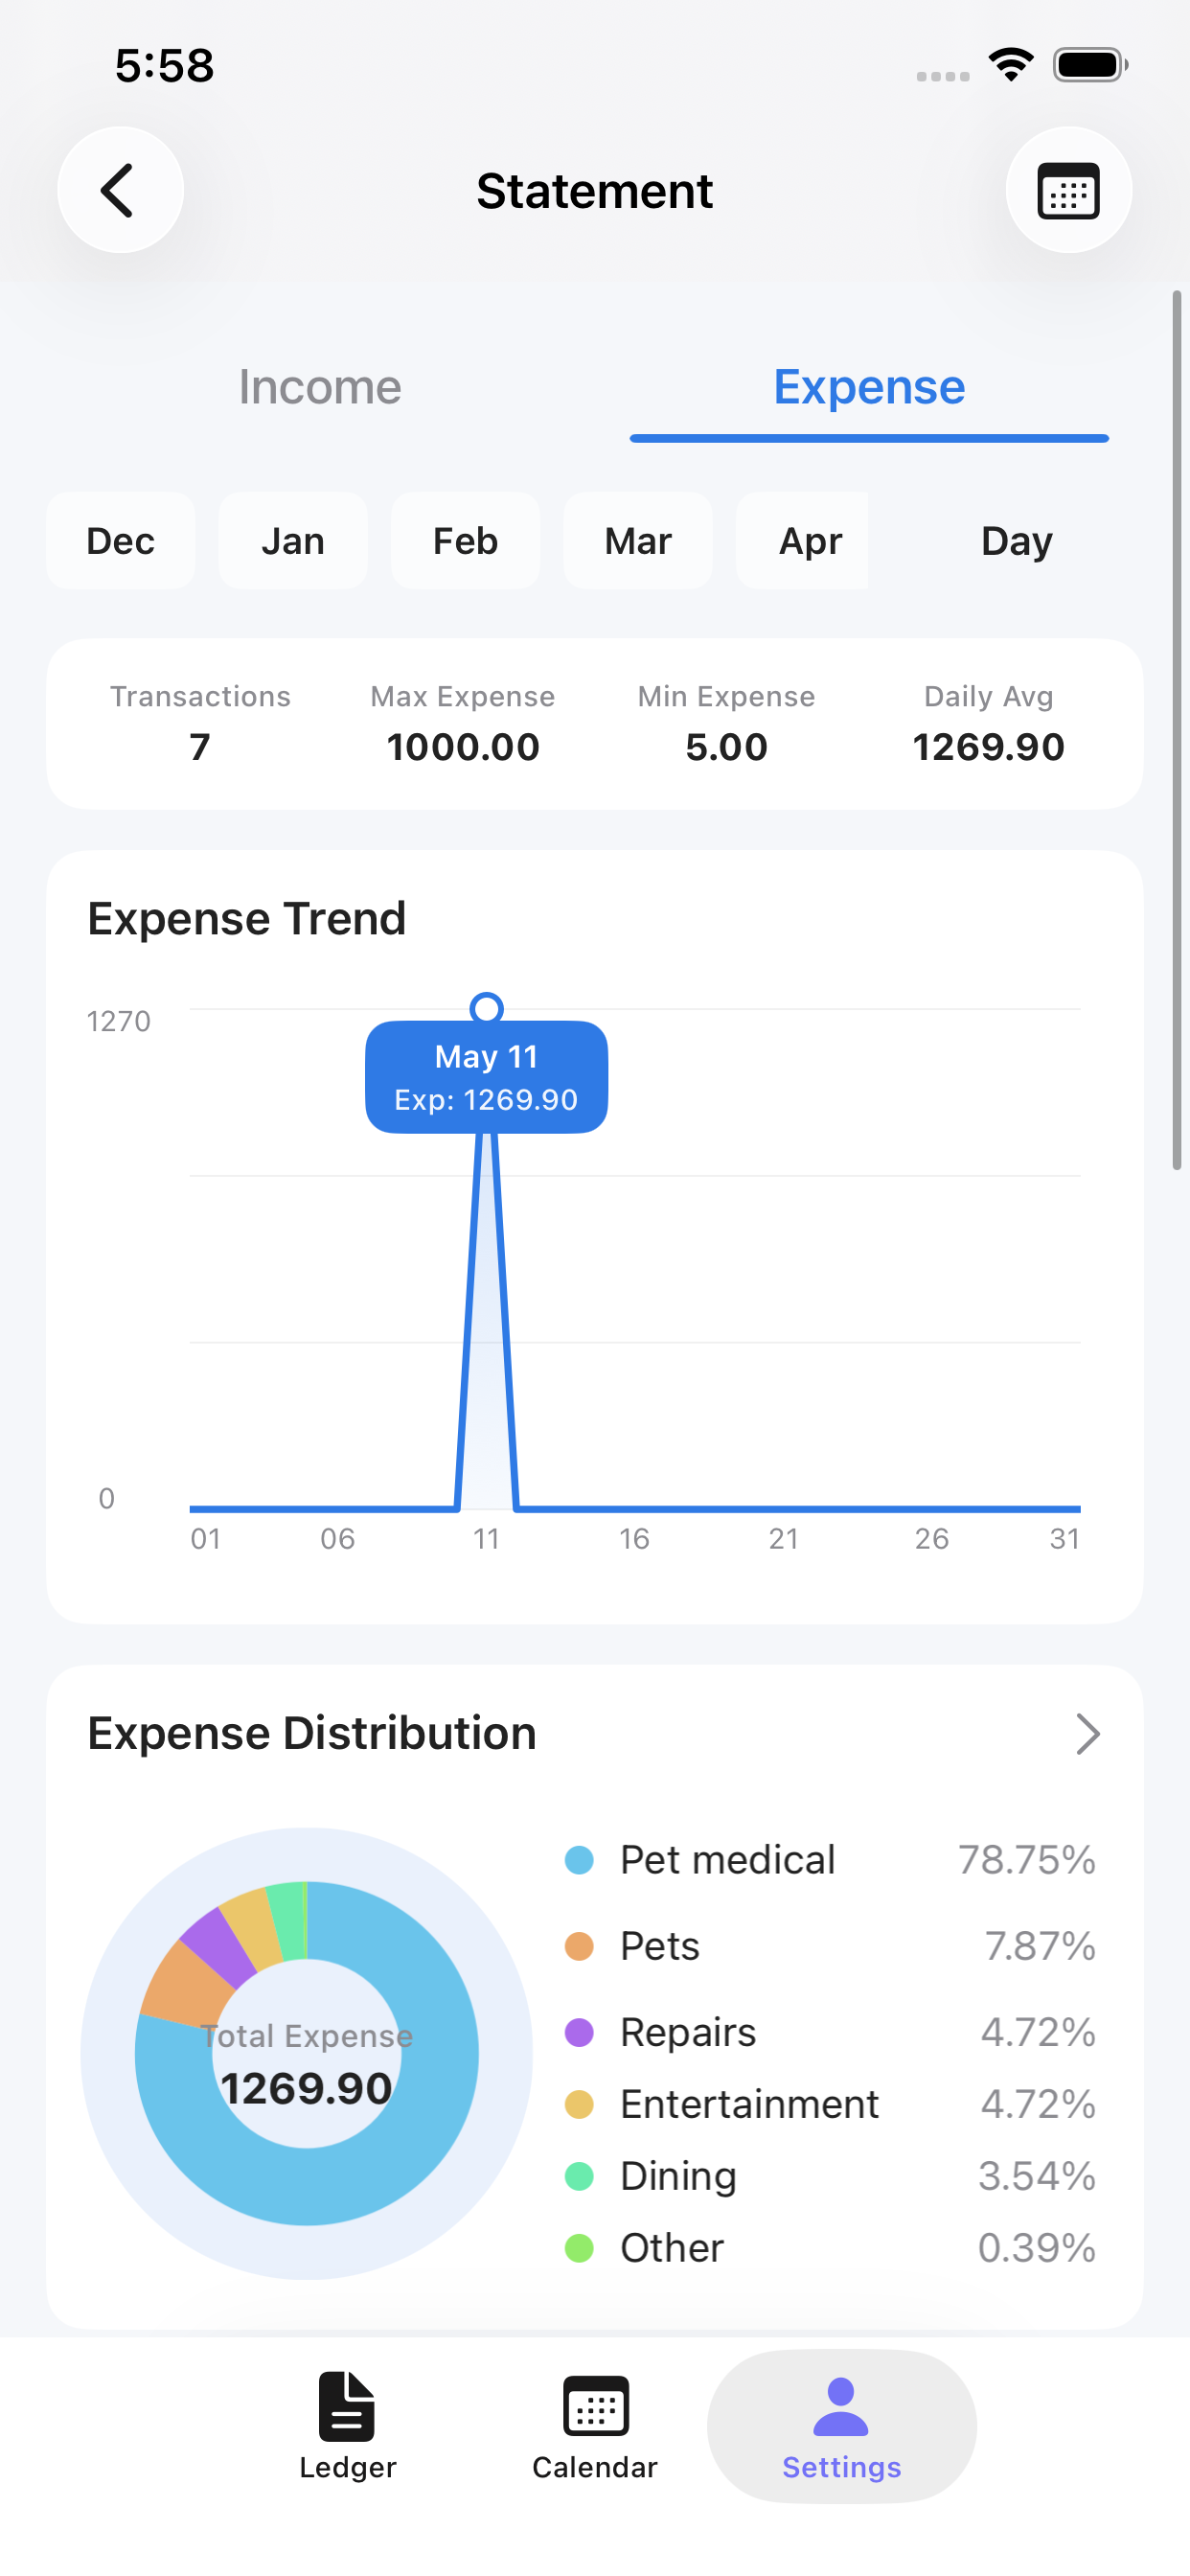Viewport: 1190px width, 2576px height.
Task: Open the calendar date picker icon
Action: click(1068, 190)
